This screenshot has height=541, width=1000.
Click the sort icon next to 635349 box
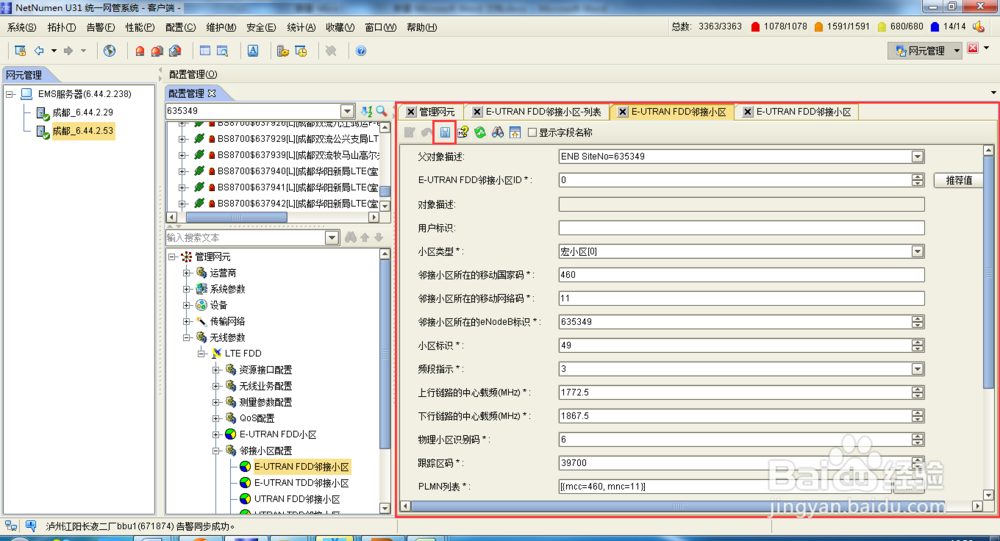[367, 111]
